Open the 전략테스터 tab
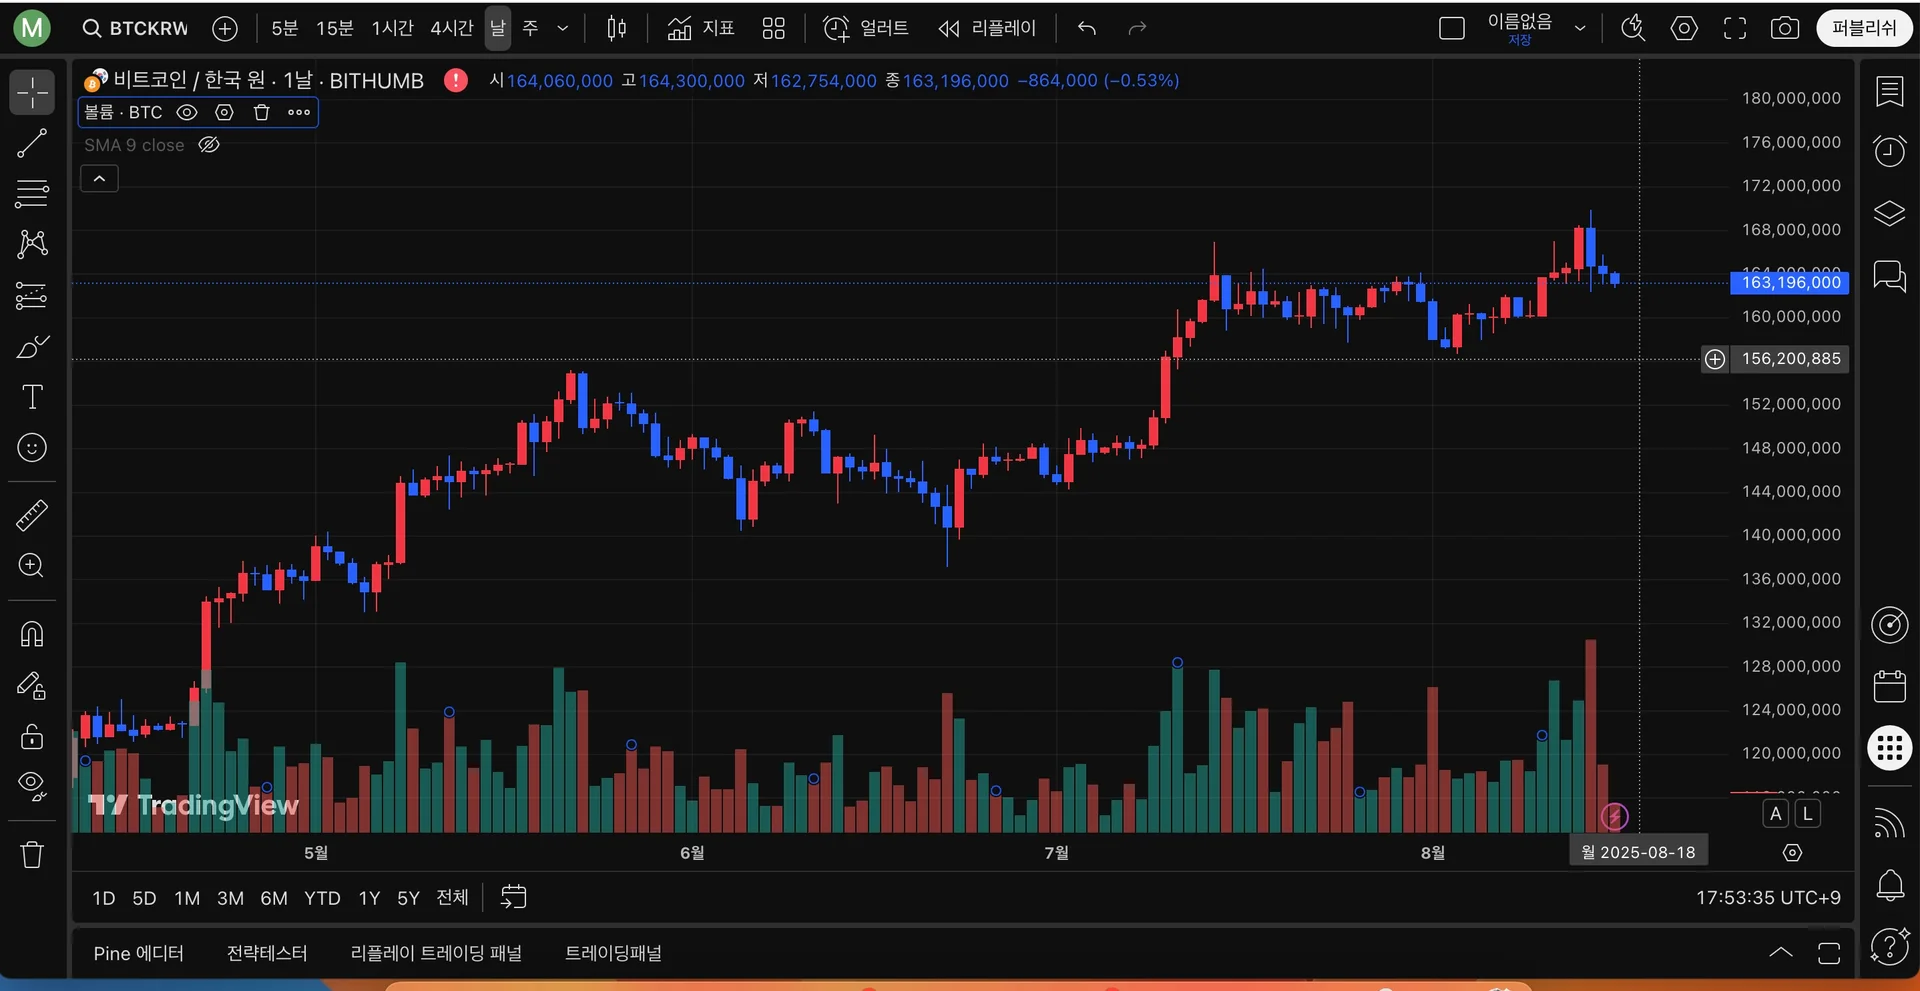The width and height of the screenshot is (1920, 991). tap(267, 954)
